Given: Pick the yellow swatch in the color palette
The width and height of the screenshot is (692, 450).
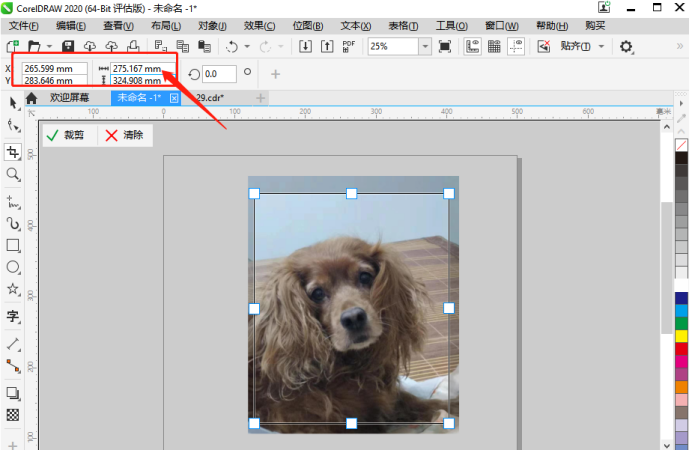Looking at the screenshot, I should tap(682, 337).
